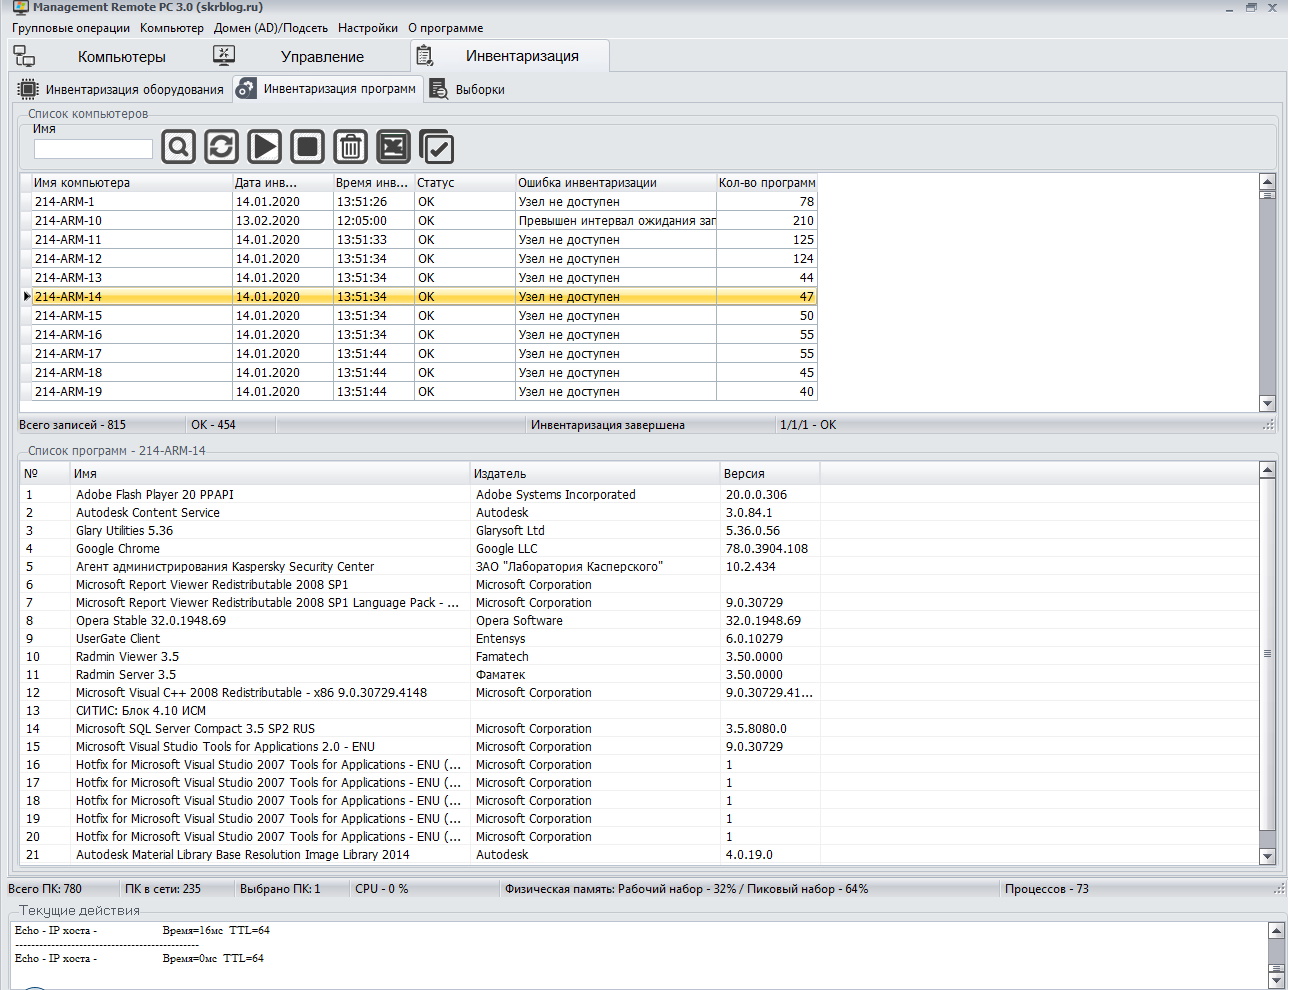Screen dimensions: 1290x990
Task: Click the refresh list icon
Action: click(x=221, y=147)
